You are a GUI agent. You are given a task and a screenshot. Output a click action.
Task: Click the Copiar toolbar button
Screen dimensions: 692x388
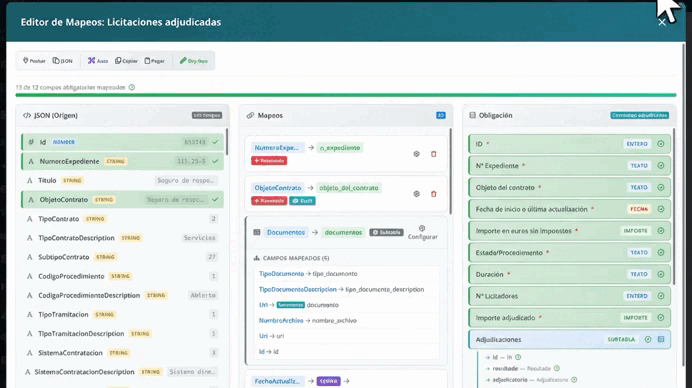(x=127, y=61)
